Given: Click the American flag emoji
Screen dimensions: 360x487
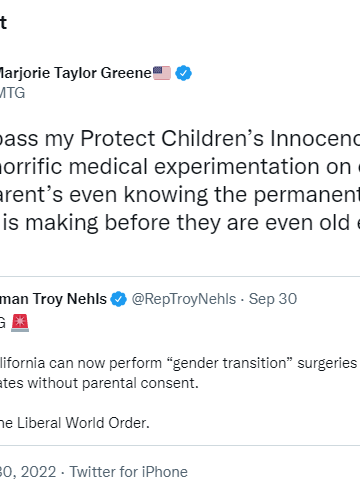Looking at the screenshot, I should coord(162,73).
